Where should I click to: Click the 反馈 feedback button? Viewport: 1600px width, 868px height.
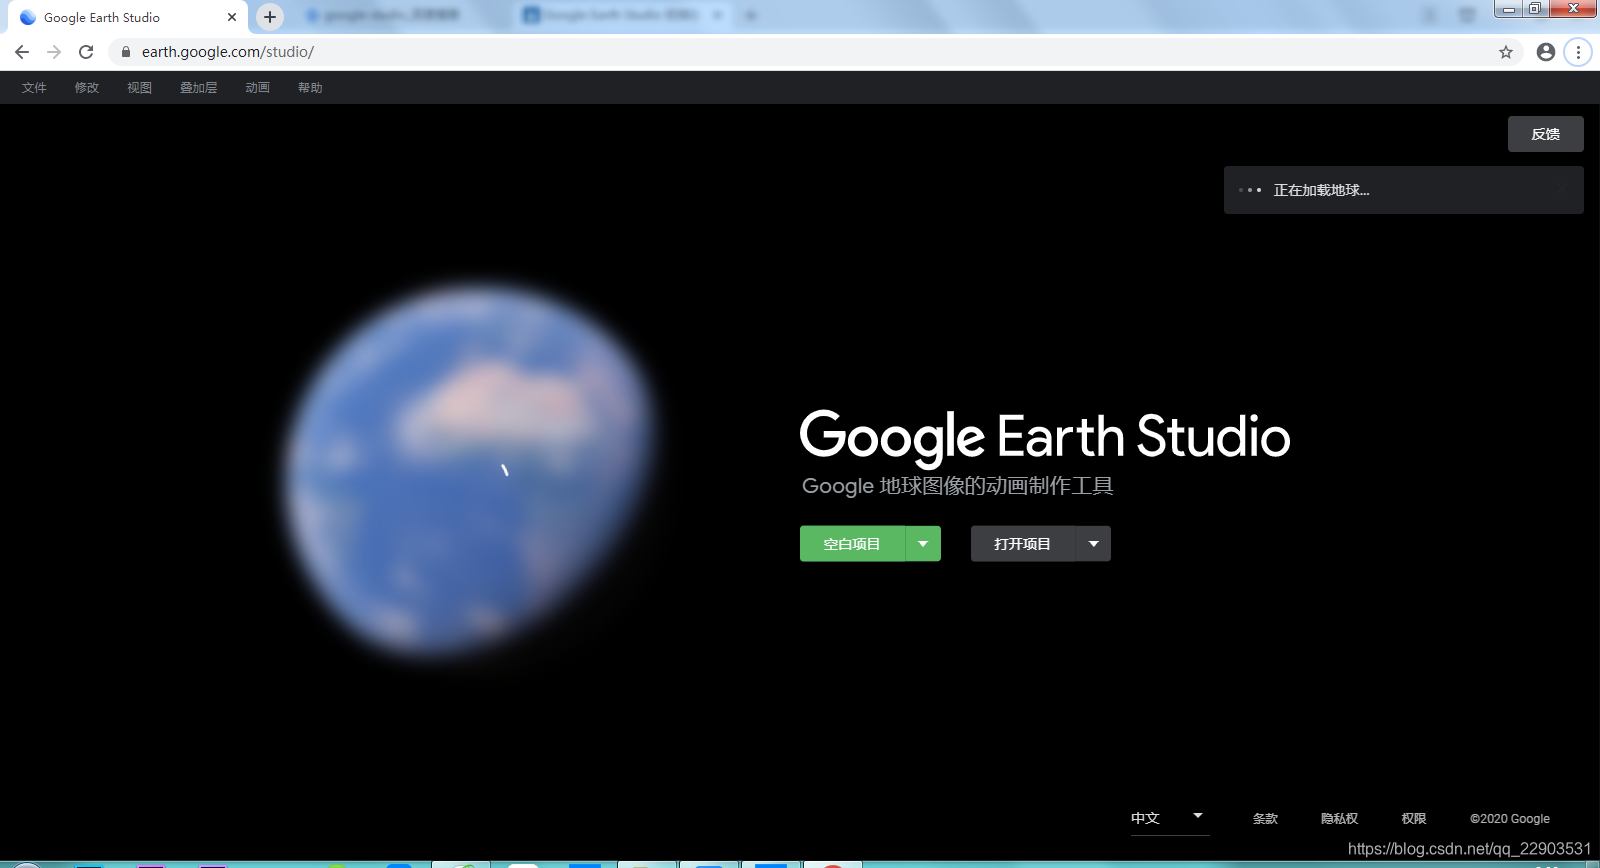(x=1546, y=134)
